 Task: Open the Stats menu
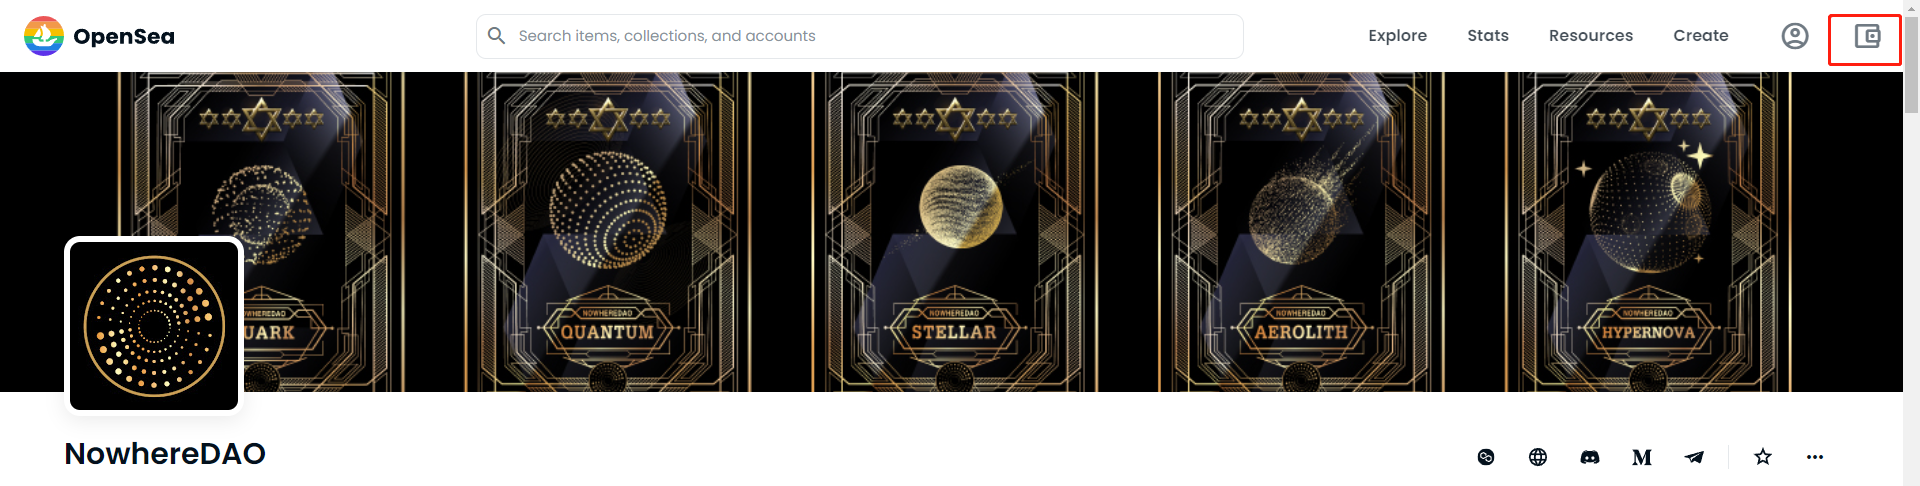click(1487, 36)
